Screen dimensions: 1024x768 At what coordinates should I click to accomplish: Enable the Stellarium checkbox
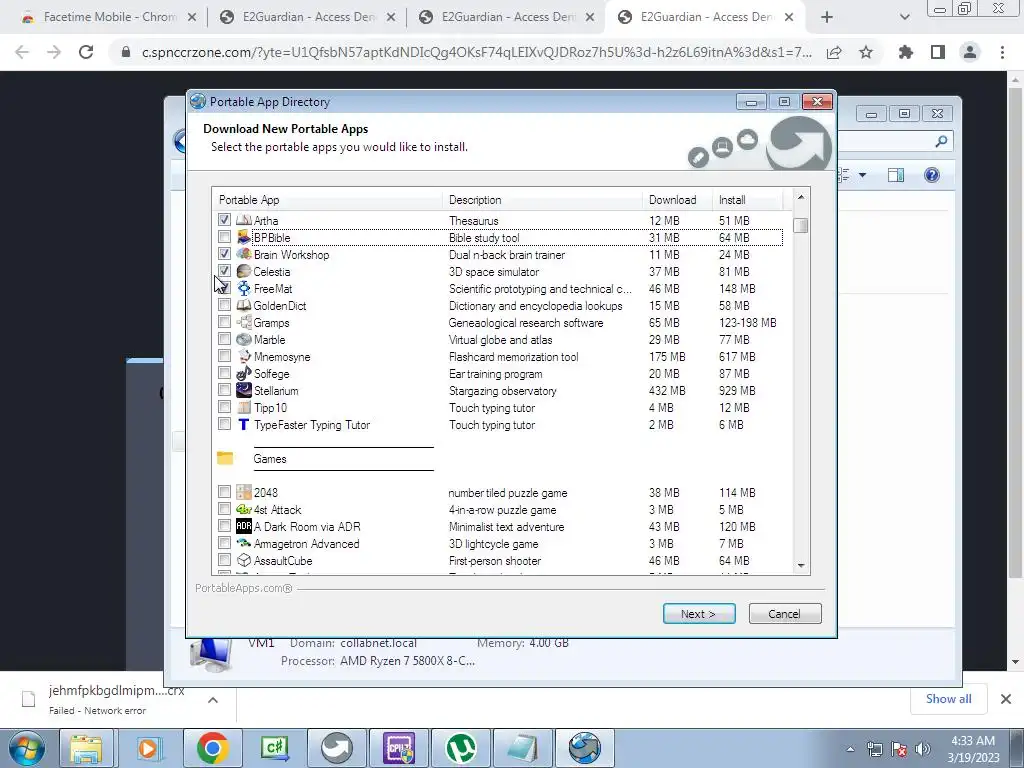[x=224, y=389]
